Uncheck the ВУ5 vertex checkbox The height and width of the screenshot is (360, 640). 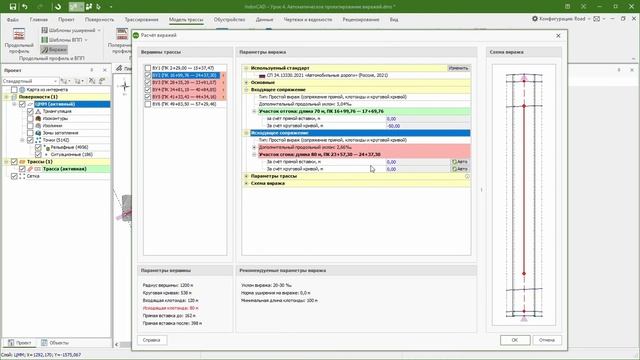(x=148, y=97)
